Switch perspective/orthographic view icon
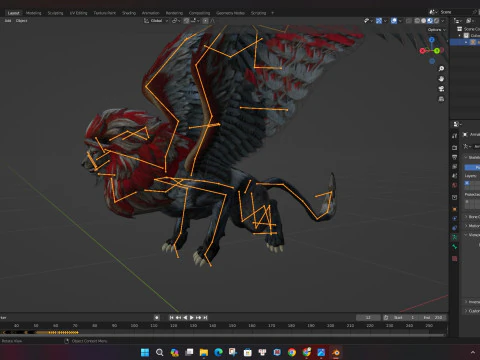The image size is (480, 360). tap(441, 99)
